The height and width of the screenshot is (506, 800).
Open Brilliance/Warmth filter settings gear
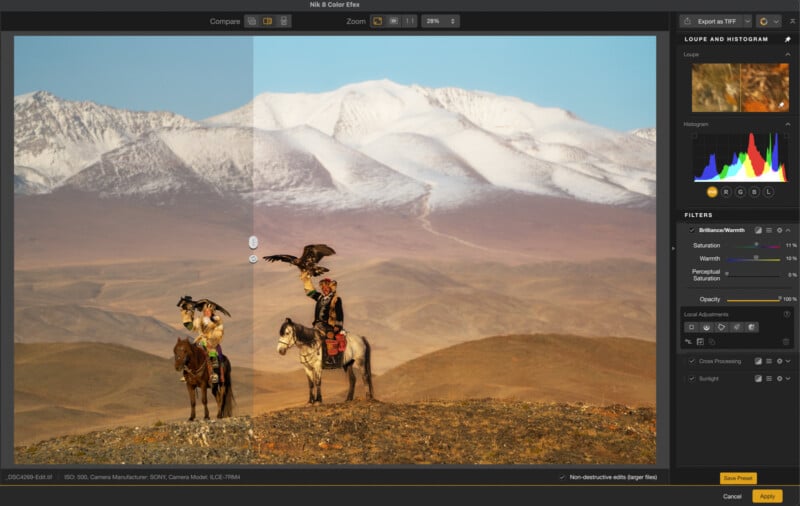[779, 230]
